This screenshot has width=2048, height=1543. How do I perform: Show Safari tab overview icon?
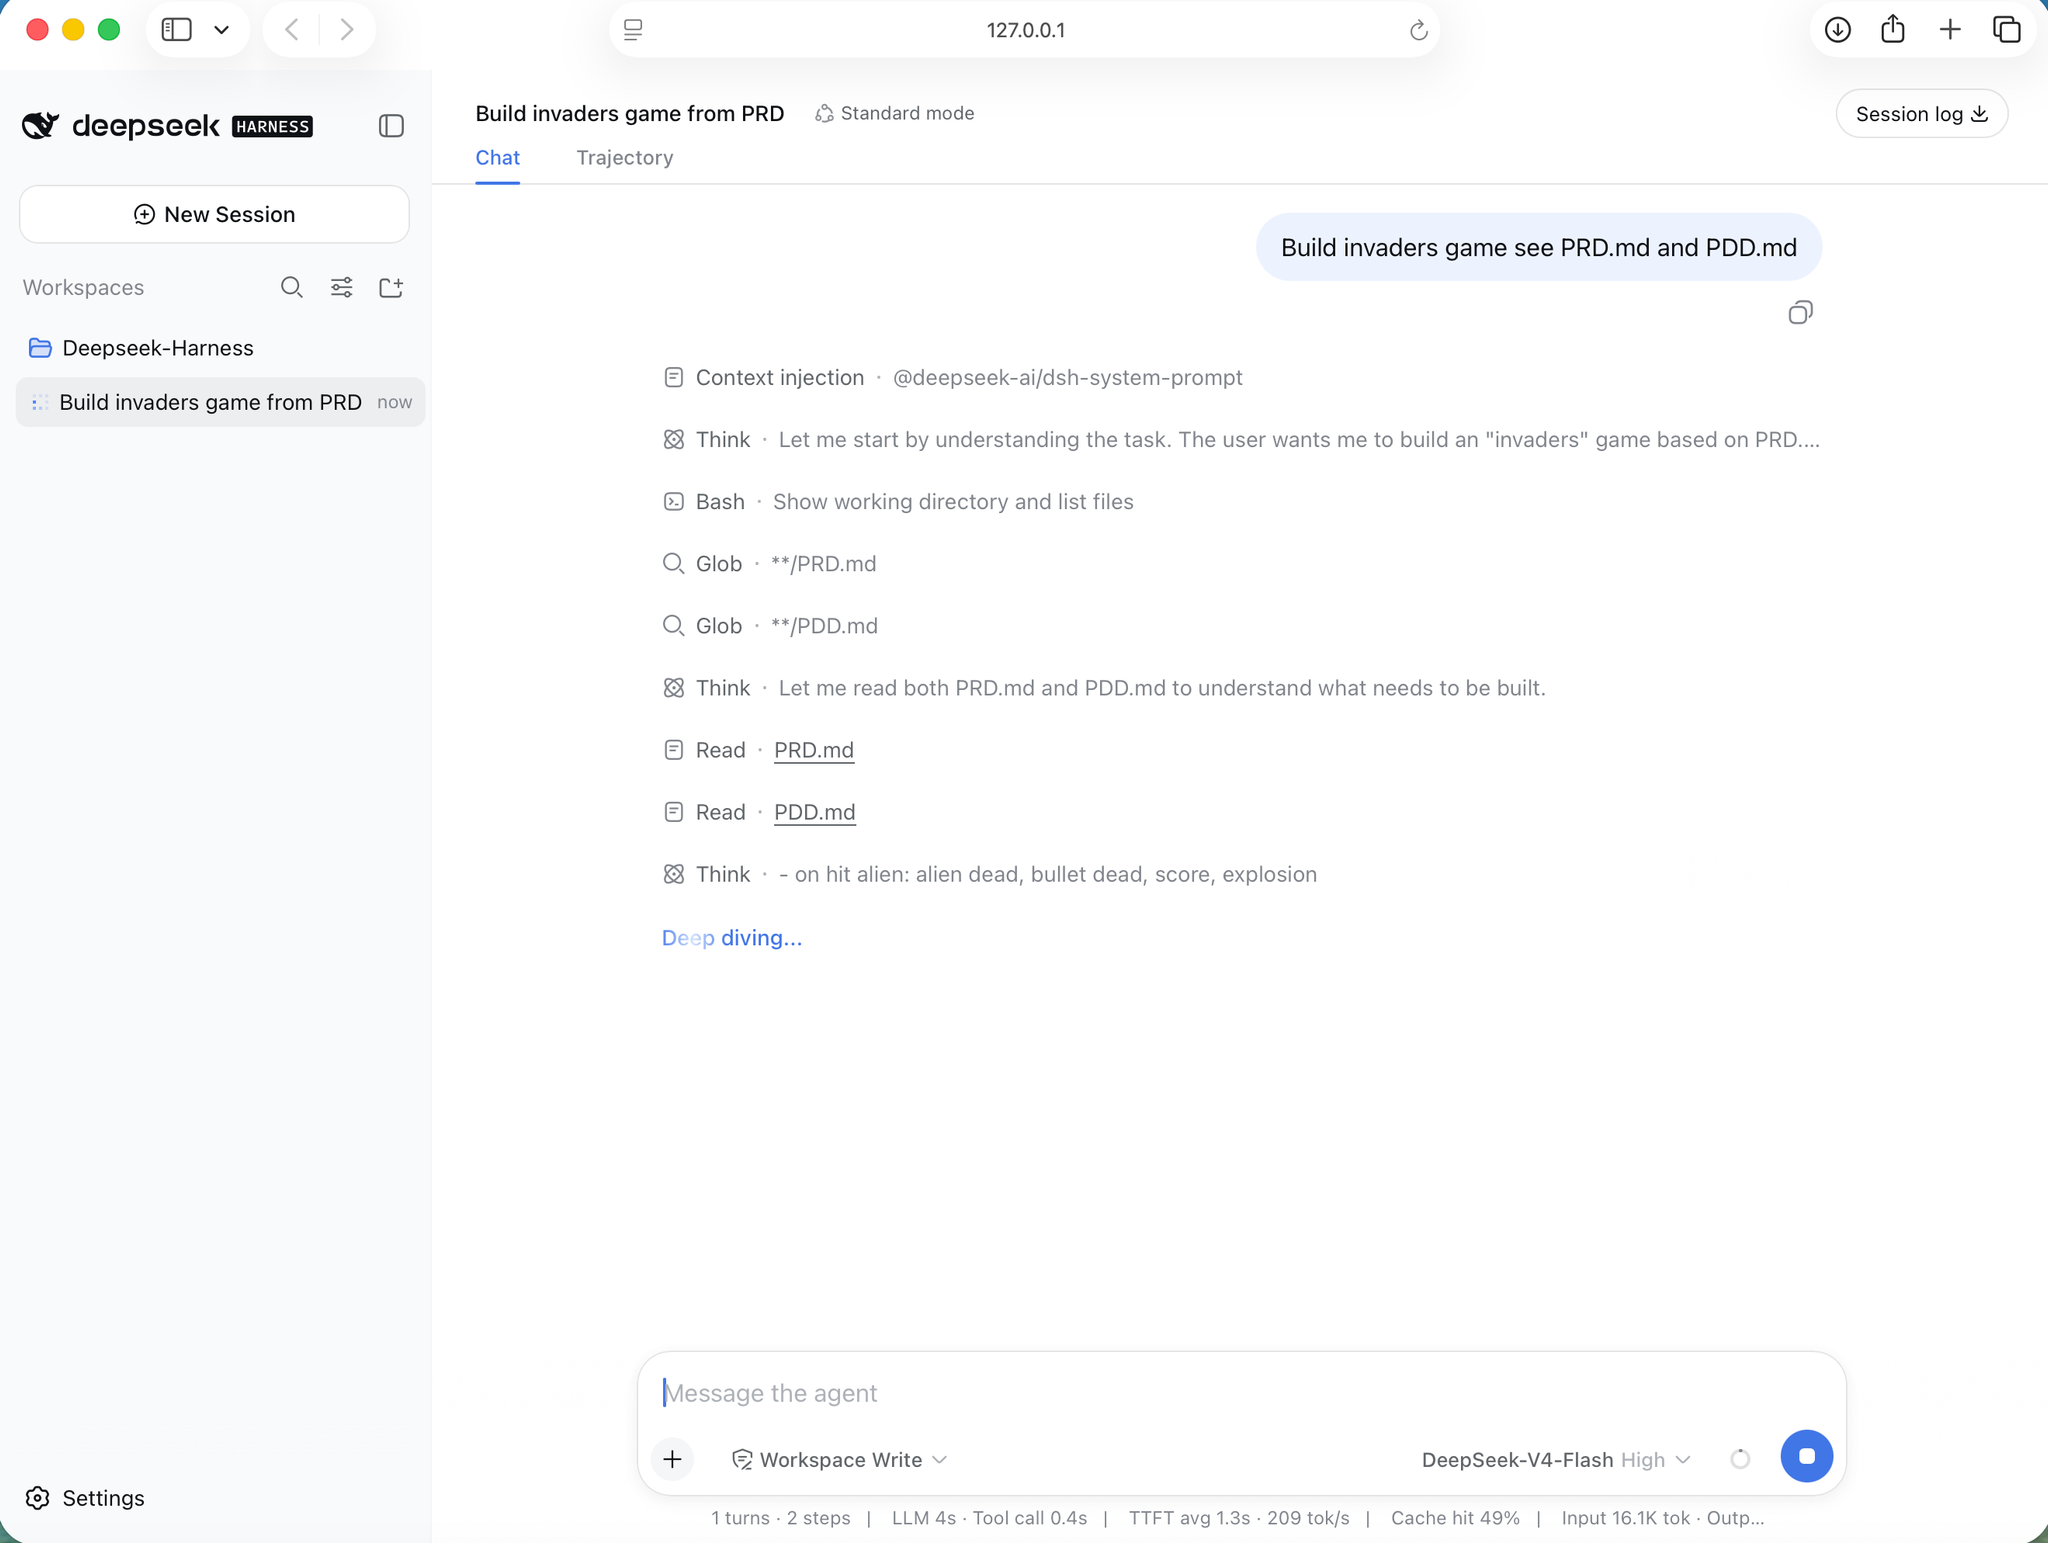pos(2007,30)
